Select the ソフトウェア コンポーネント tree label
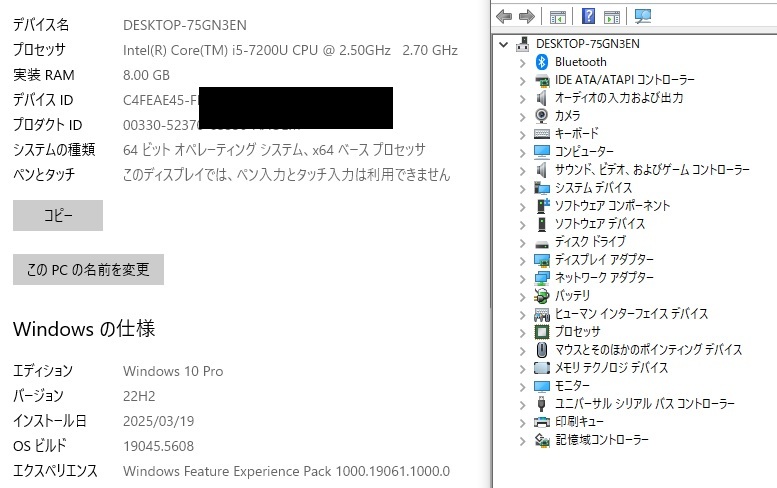777x488 pixels. coord(612,206)
